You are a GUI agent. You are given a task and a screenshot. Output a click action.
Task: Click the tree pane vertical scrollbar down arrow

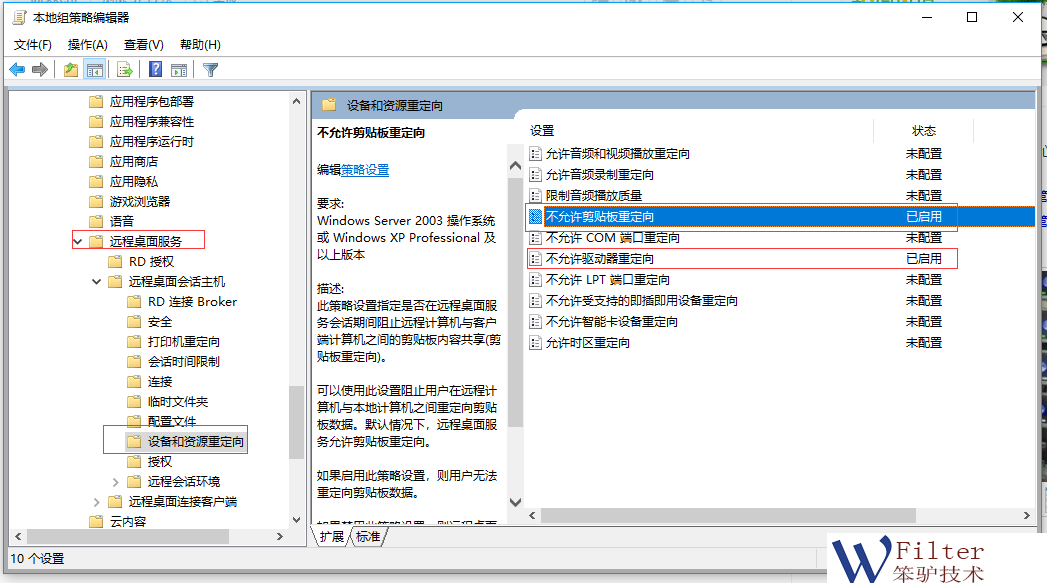click(x=296, y=519)
